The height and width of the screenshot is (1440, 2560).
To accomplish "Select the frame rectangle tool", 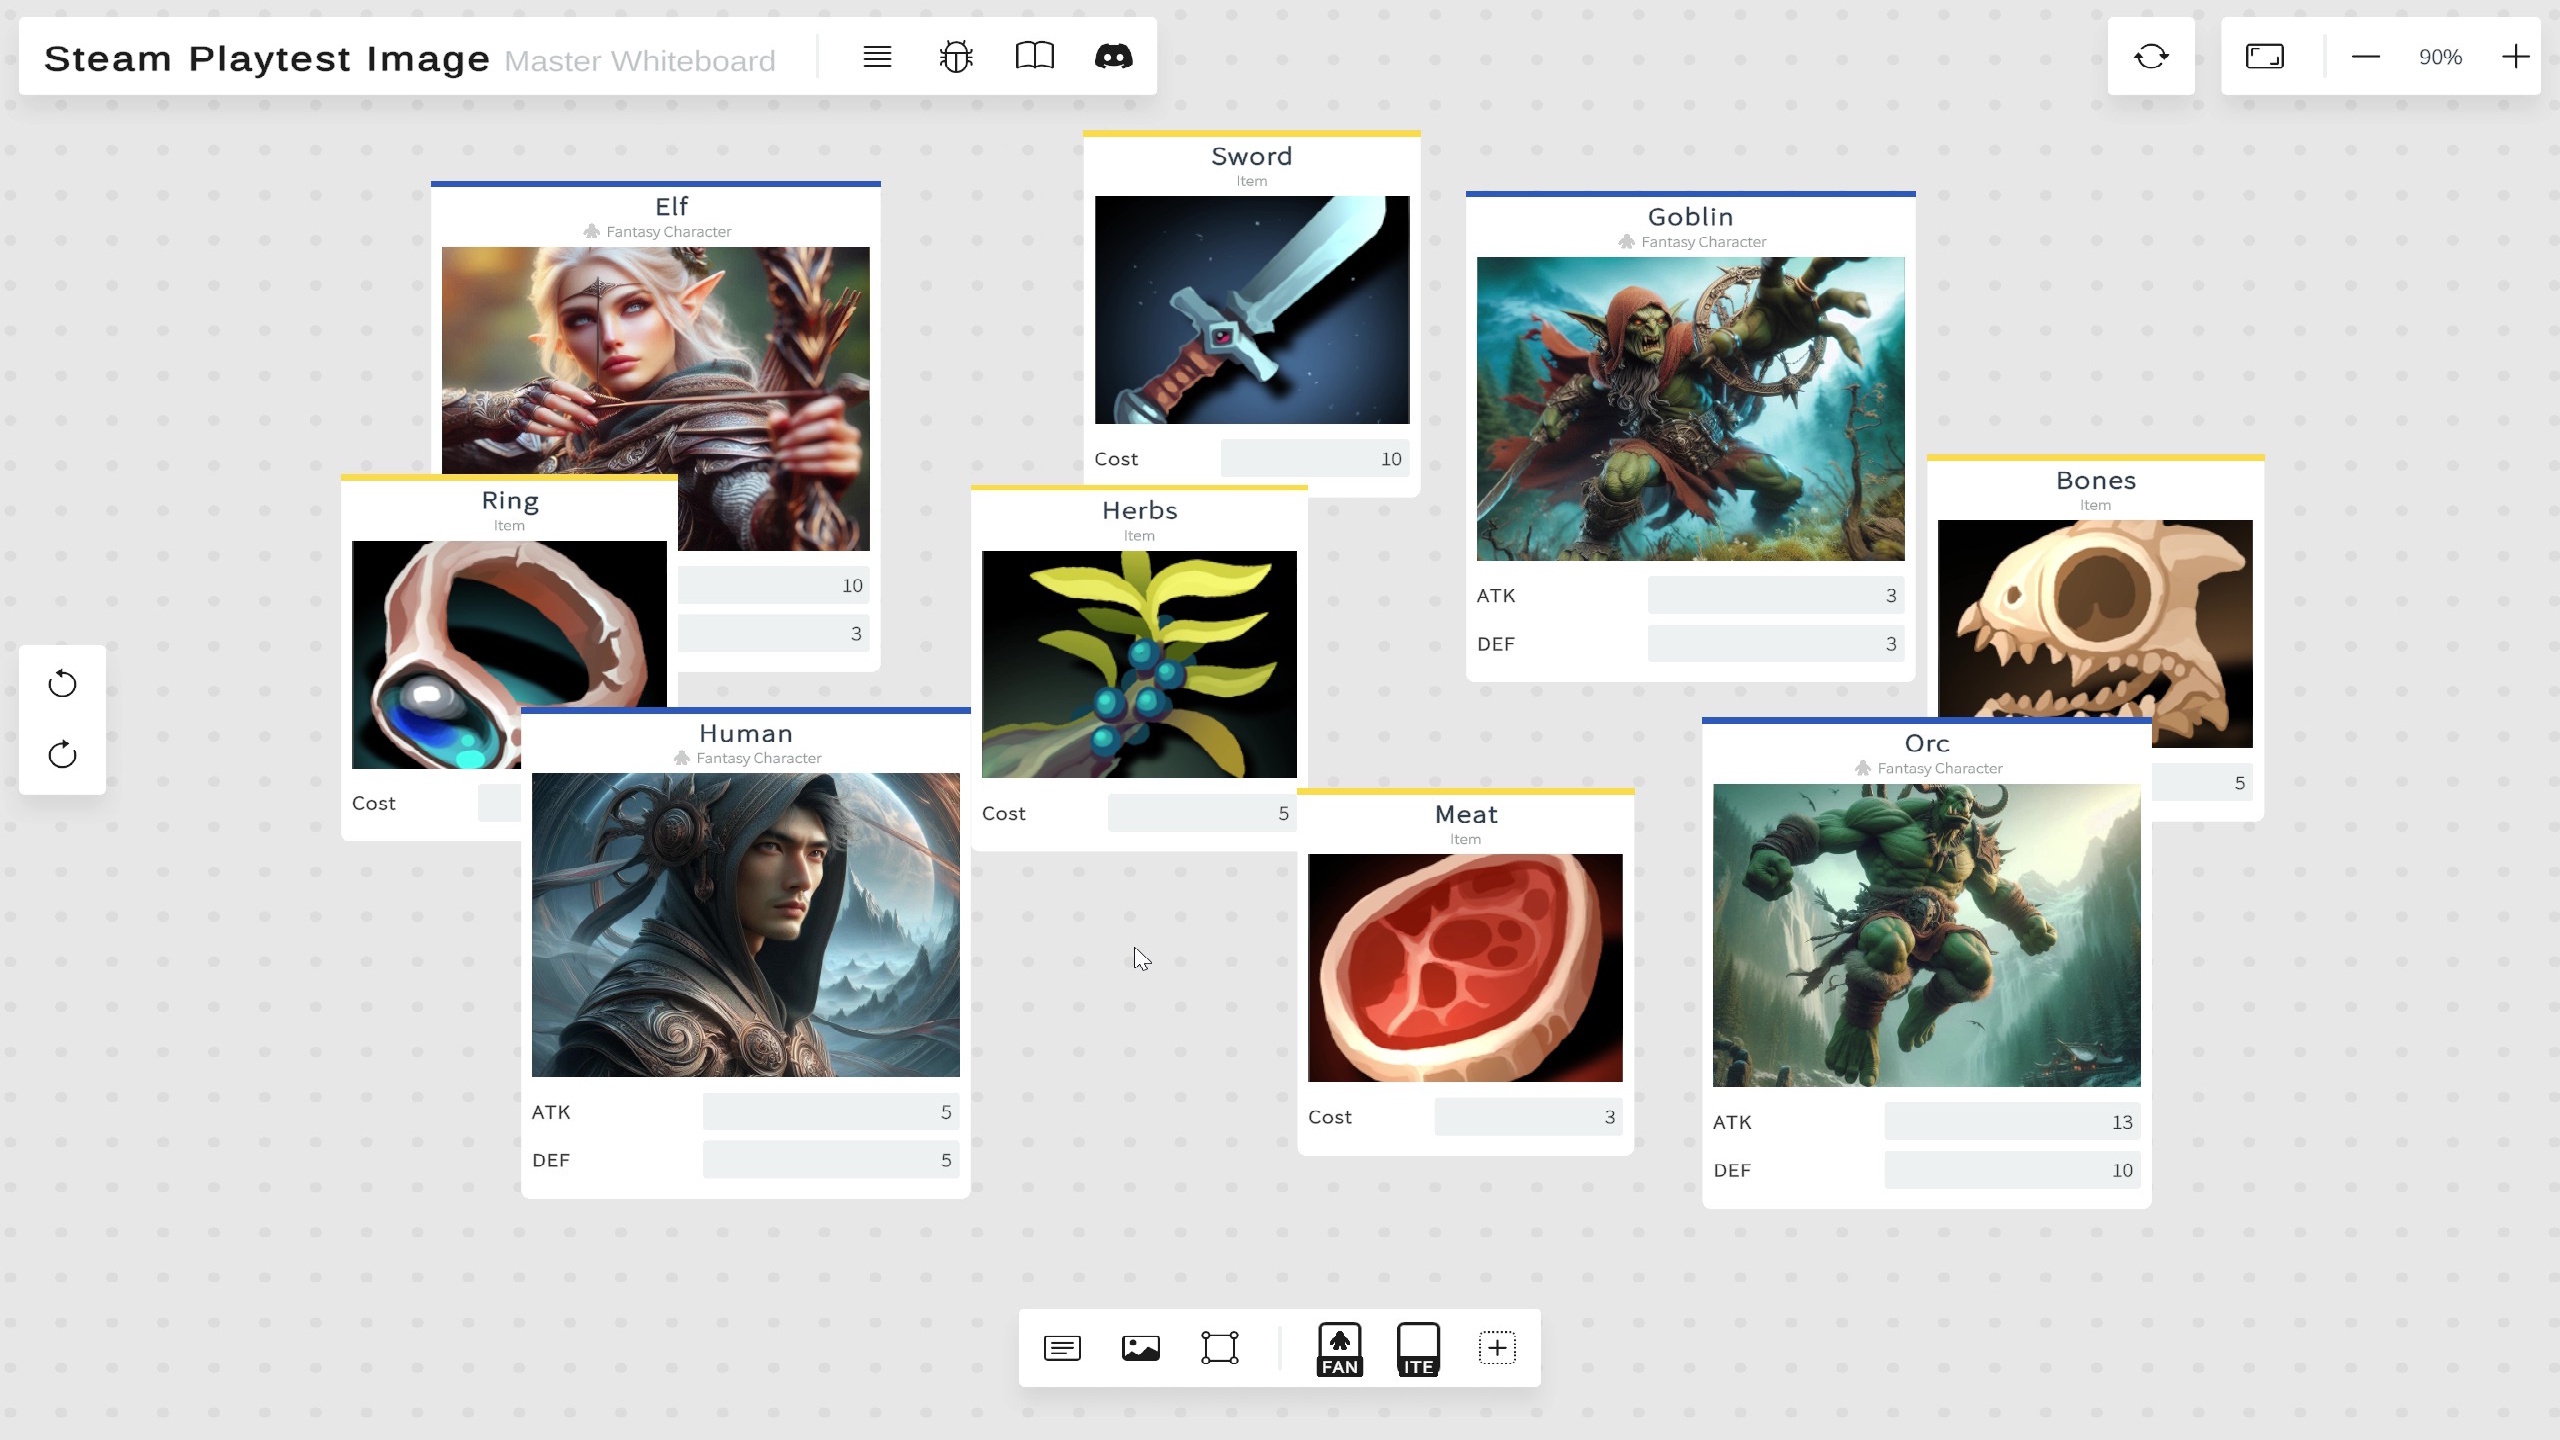I will [1220, 1348].
